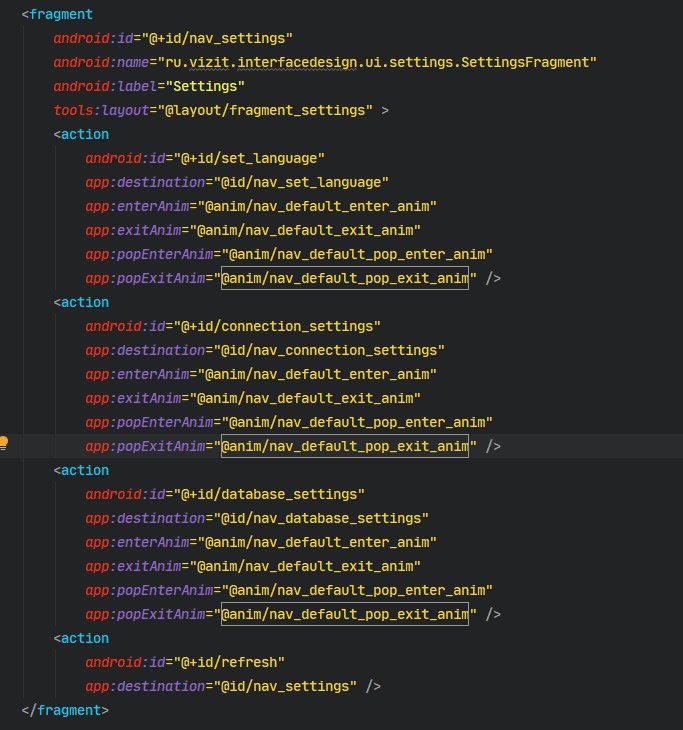Click the opening fragment tag
The height and width of the screenshot is (730, 683).
pyautogui.click(x=57, y=14)
